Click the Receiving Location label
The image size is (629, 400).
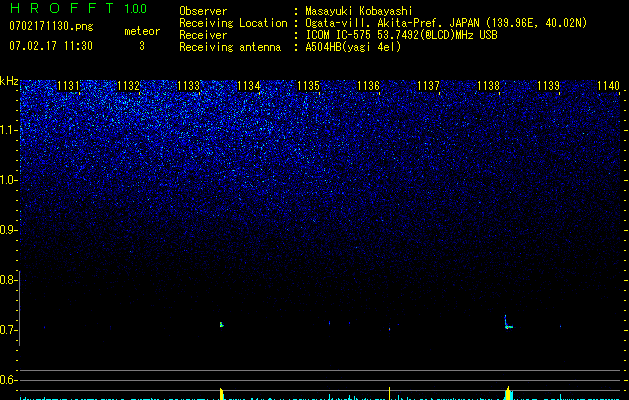233,23
